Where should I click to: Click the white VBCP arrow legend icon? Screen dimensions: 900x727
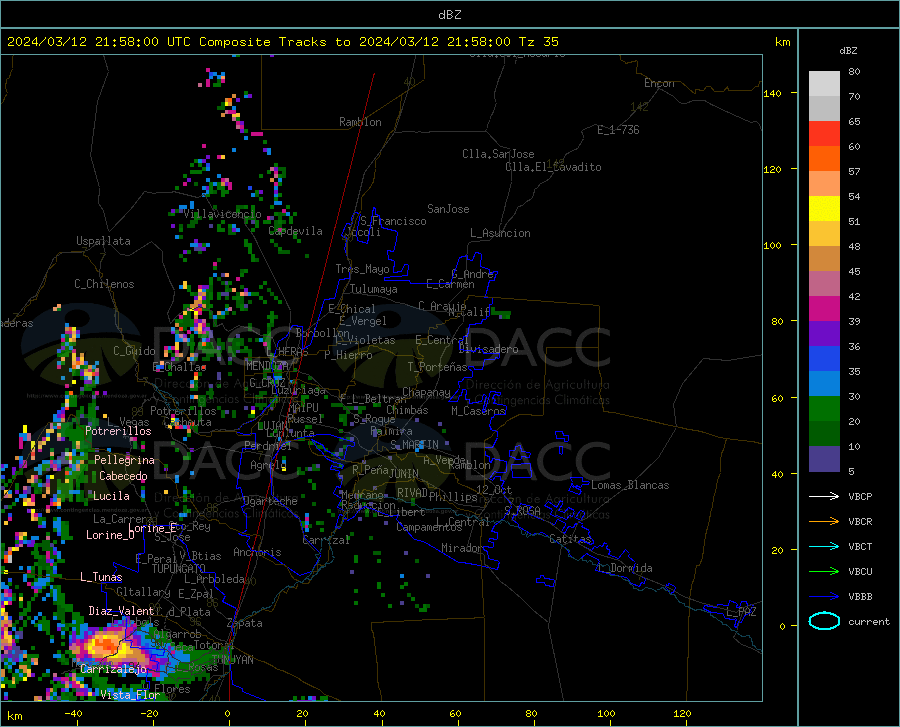[824, 496]
